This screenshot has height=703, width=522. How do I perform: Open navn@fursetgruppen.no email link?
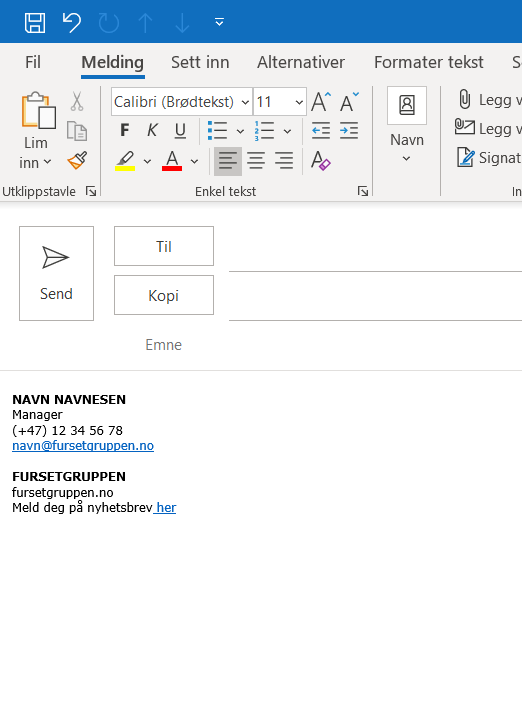pos(83,446)
